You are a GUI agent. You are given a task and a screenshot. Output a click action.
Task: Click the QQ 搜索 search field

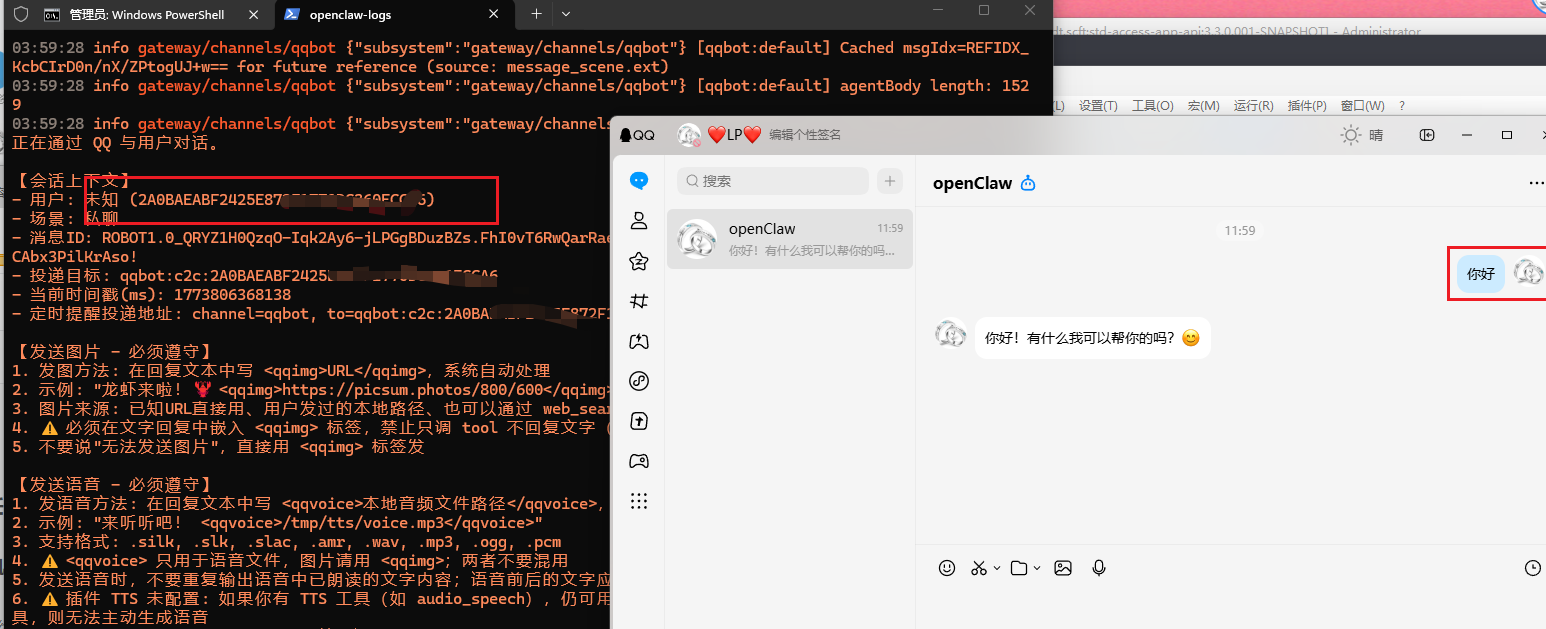[x=772, y=181]
